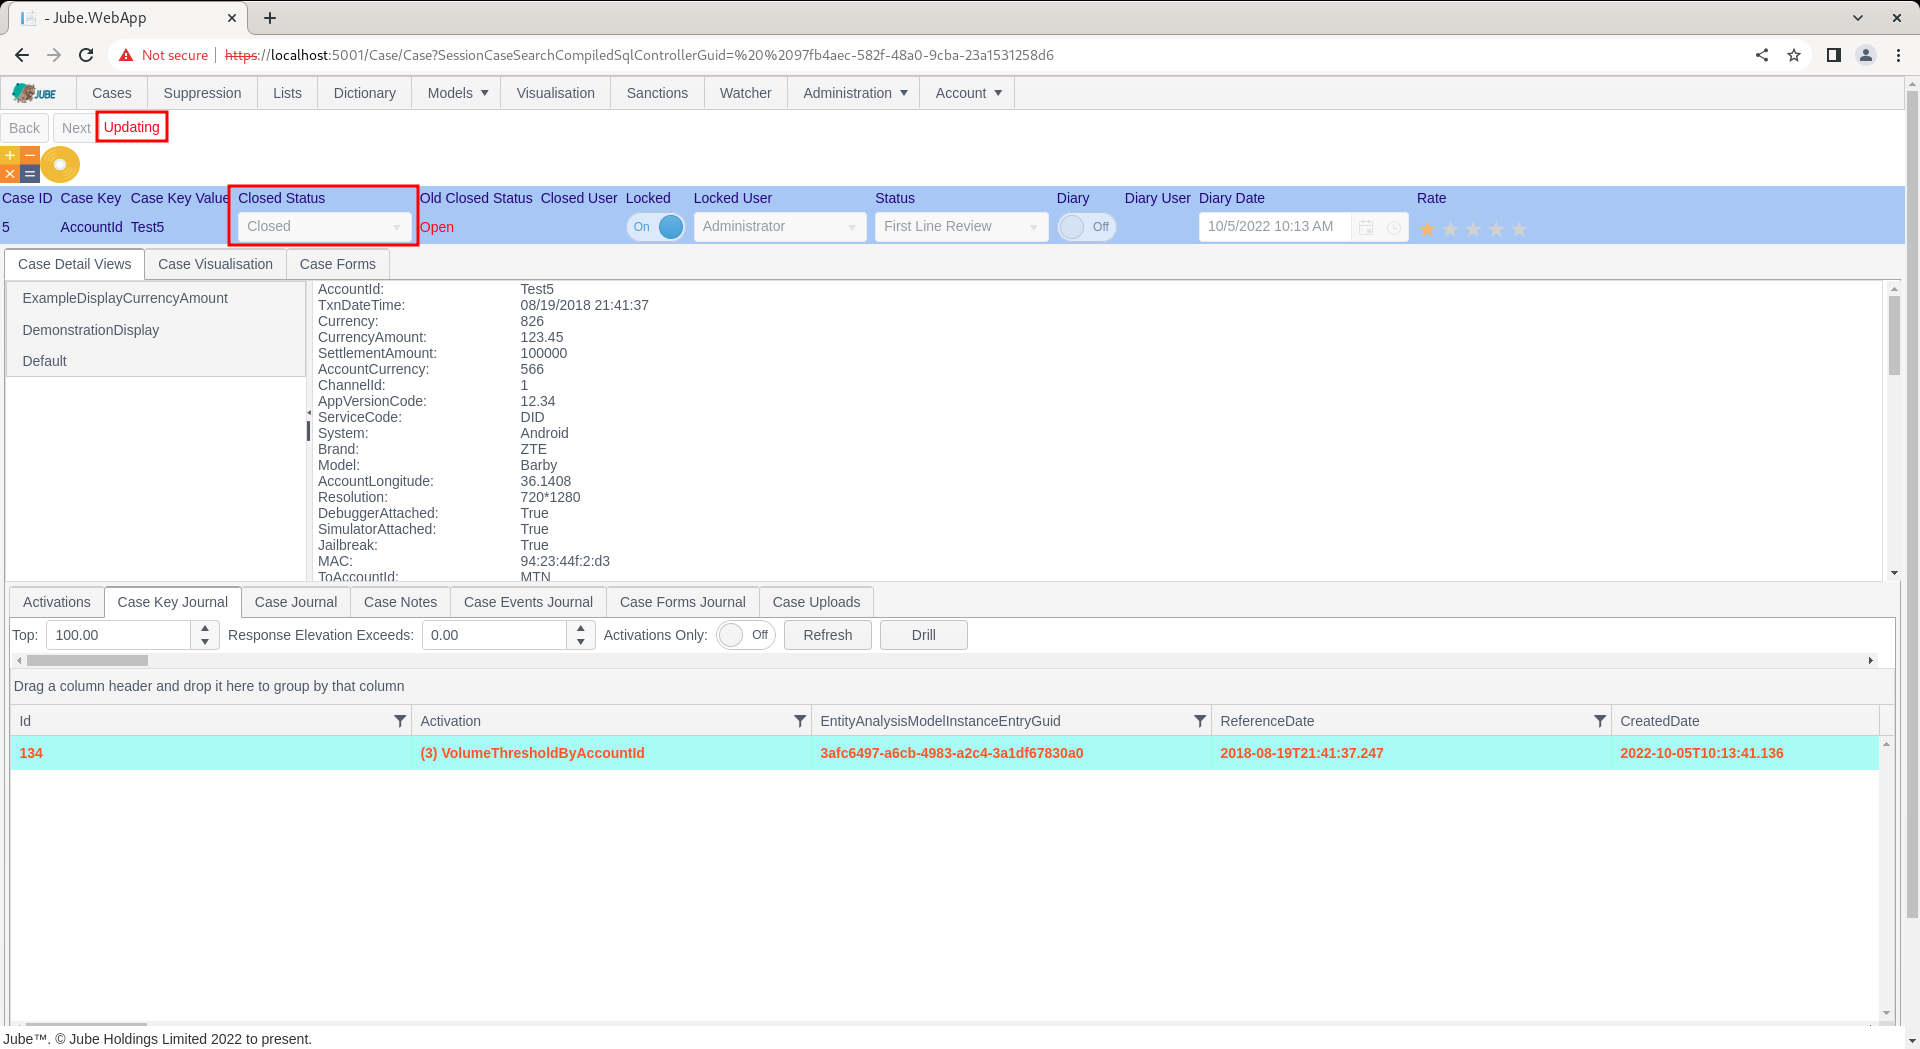Share this page from address bar
The image size is (1920, 1049).
[x=1762, y=55]
